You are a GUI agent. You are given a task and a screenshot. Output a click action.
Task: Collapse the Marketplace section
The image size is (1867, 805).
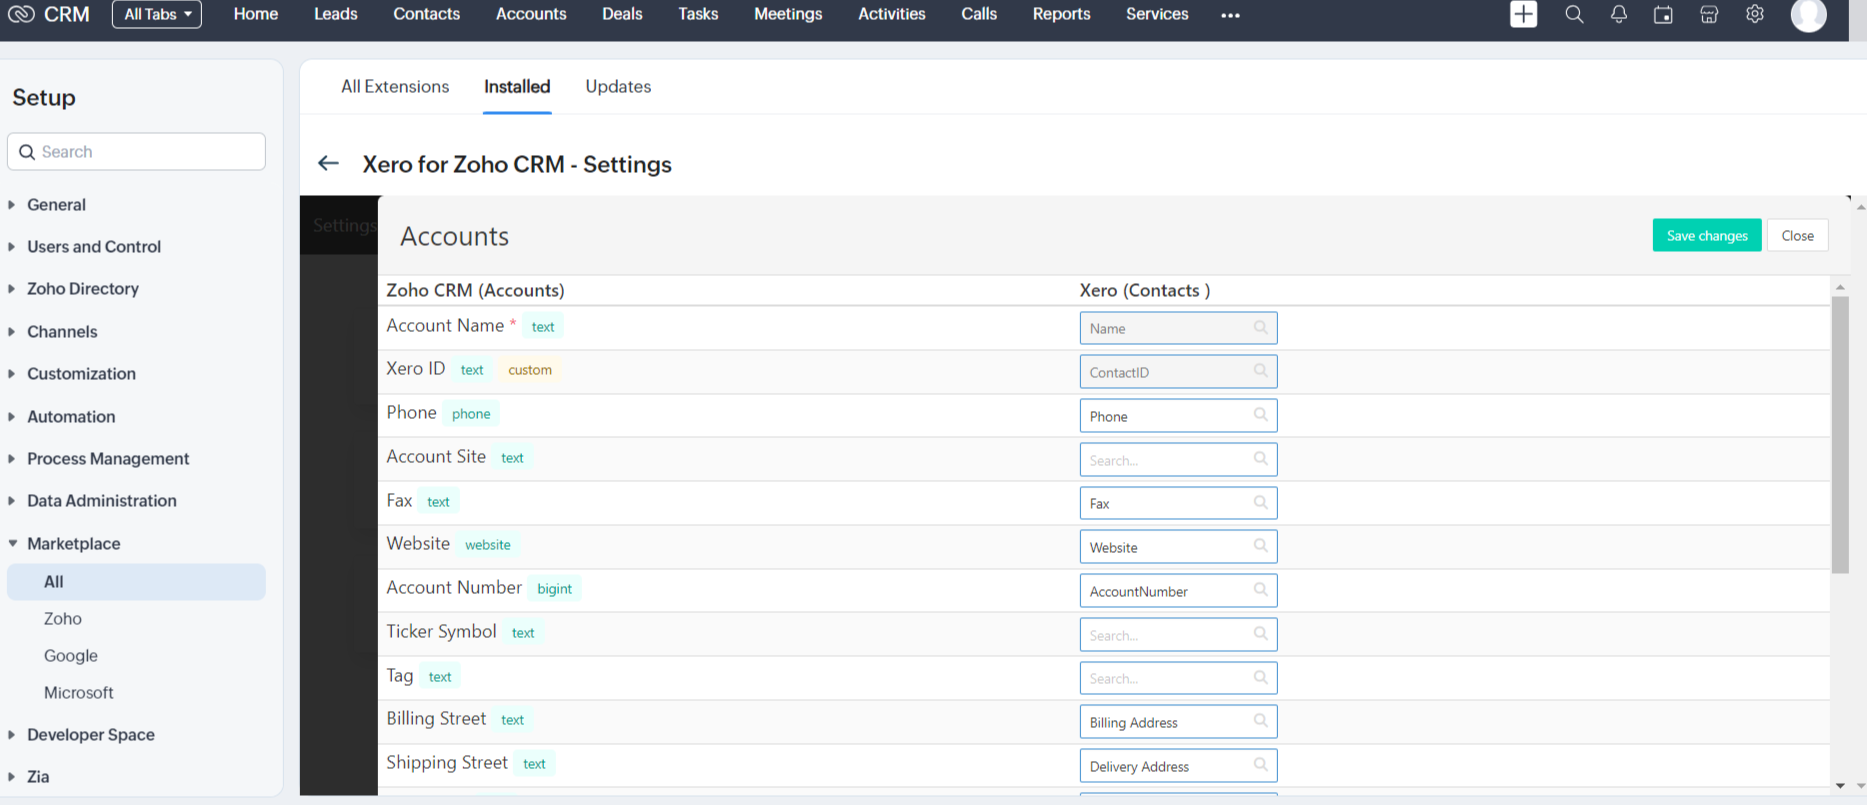pyautogui.click(x=73, y=544)
